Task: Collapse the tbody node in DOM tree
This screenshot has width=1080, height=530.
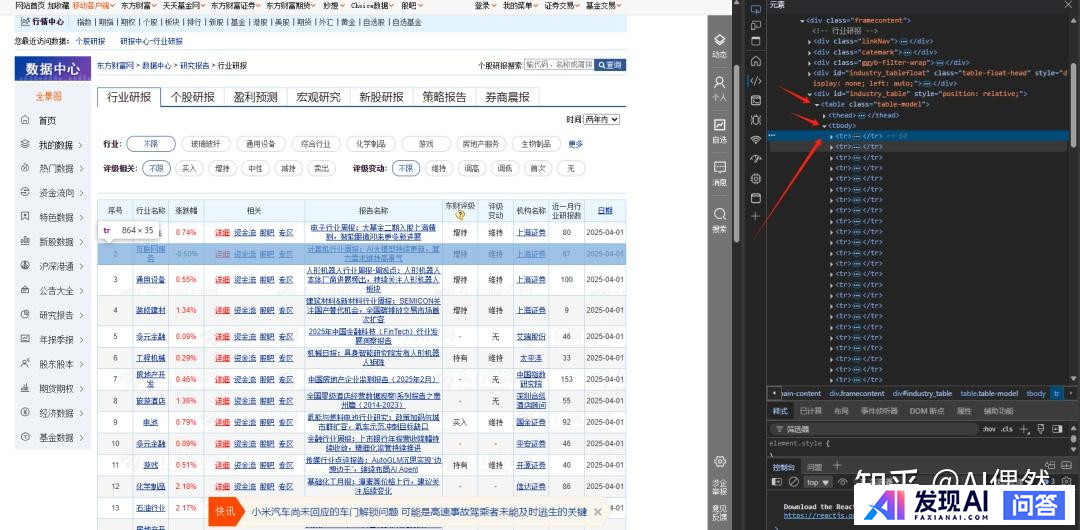Action: tap(824, 126)
